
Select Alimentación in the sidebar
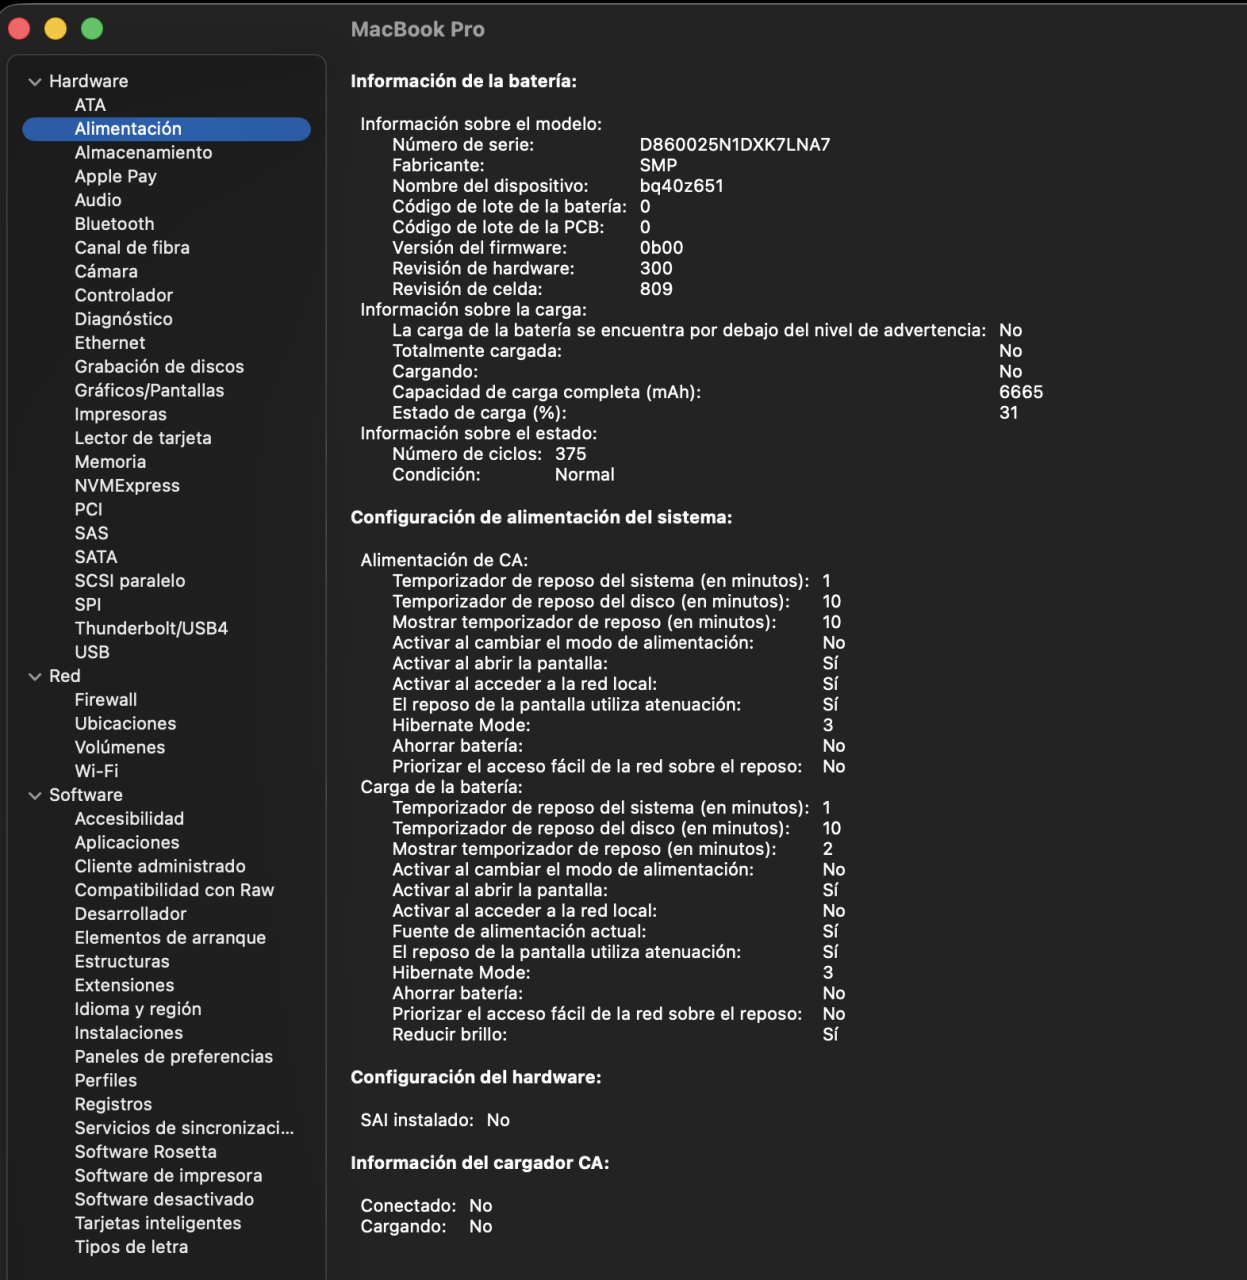[166, 129]
